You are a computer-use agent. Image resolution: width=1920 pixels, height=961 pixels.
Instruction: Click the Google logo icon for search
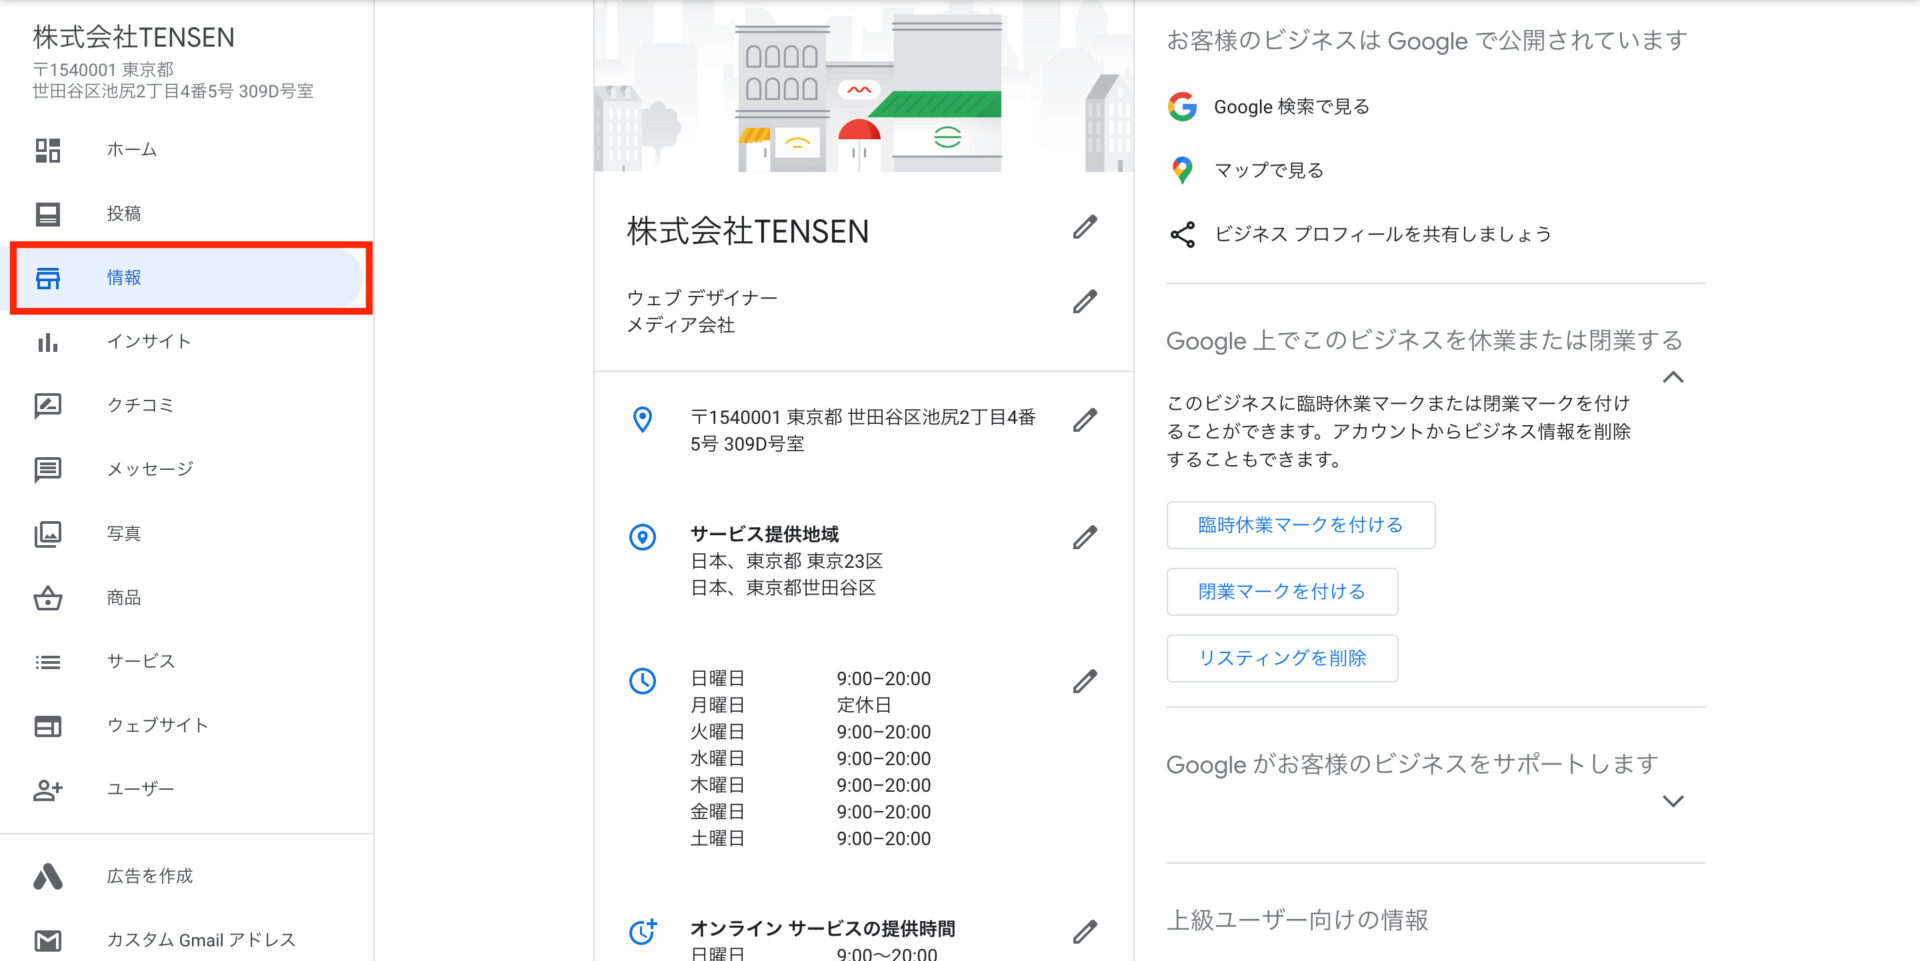[1182, 106]
